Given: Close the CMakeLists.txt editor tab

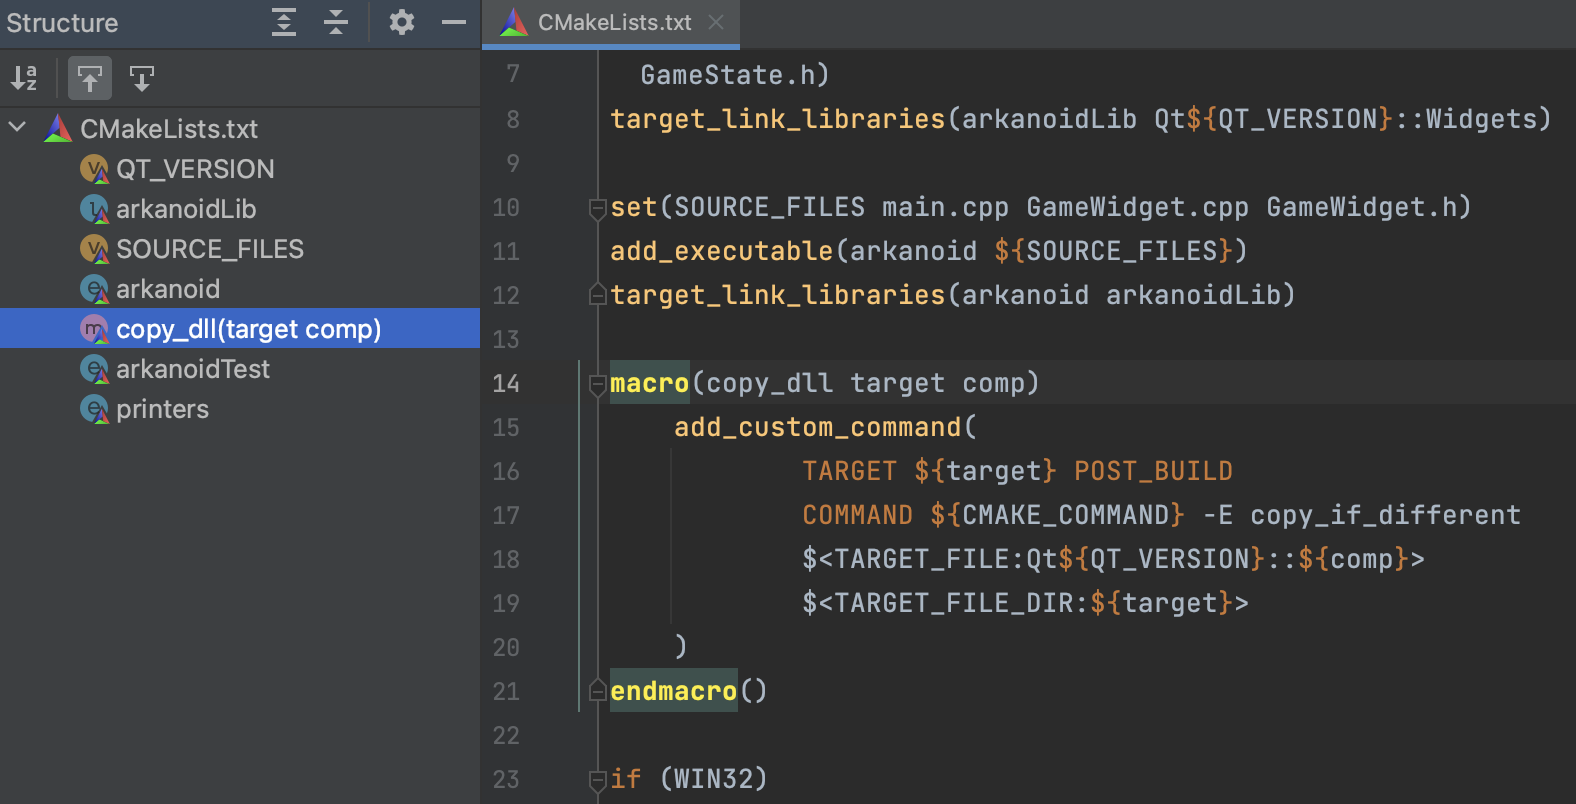Looking at the screenshot, I should 716,22.
